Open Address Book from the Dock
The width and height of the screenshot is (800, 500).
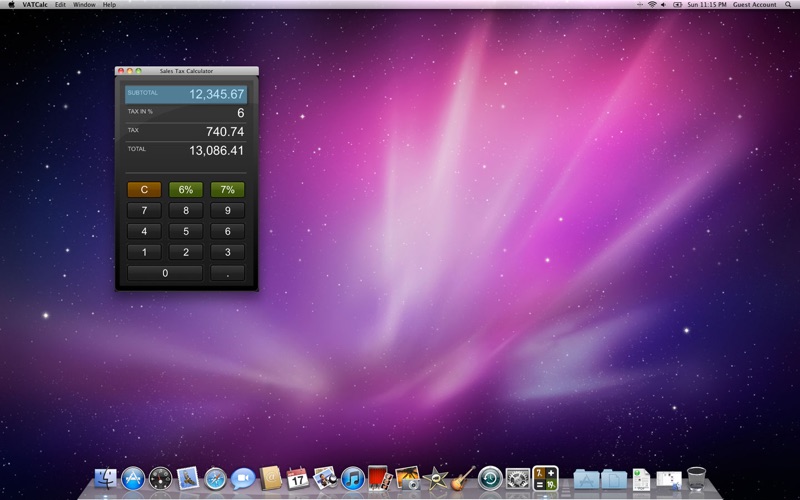click(x=270, y=479)
